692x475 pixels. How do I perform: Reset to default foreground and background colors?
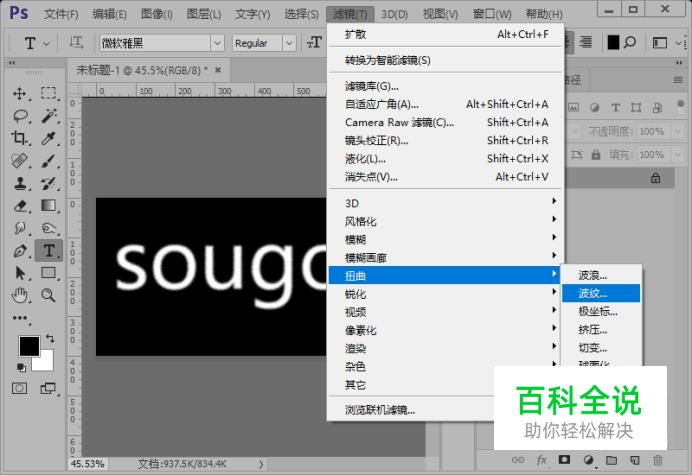pyautogui.click(x=21, y=367)
